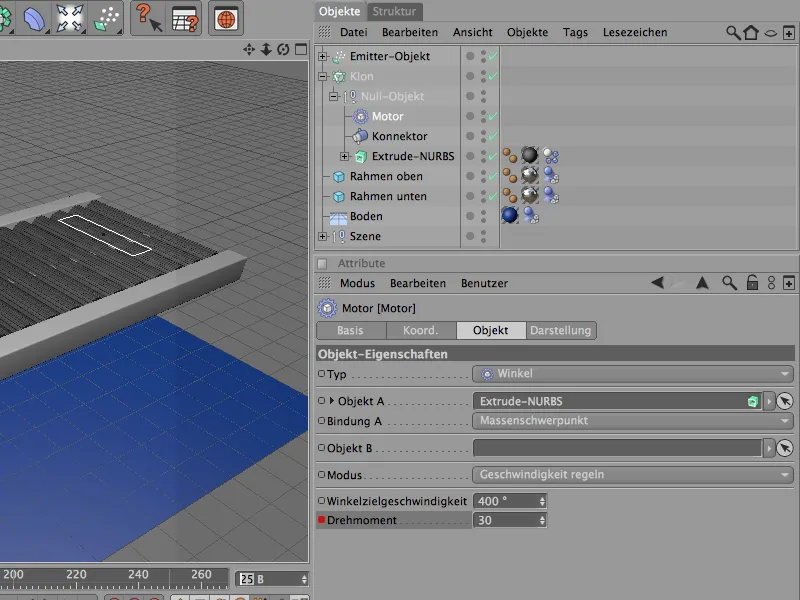Click the up arrow in Attribute manager
Viewport: 800px width, 600px height.
click(703, 283)
